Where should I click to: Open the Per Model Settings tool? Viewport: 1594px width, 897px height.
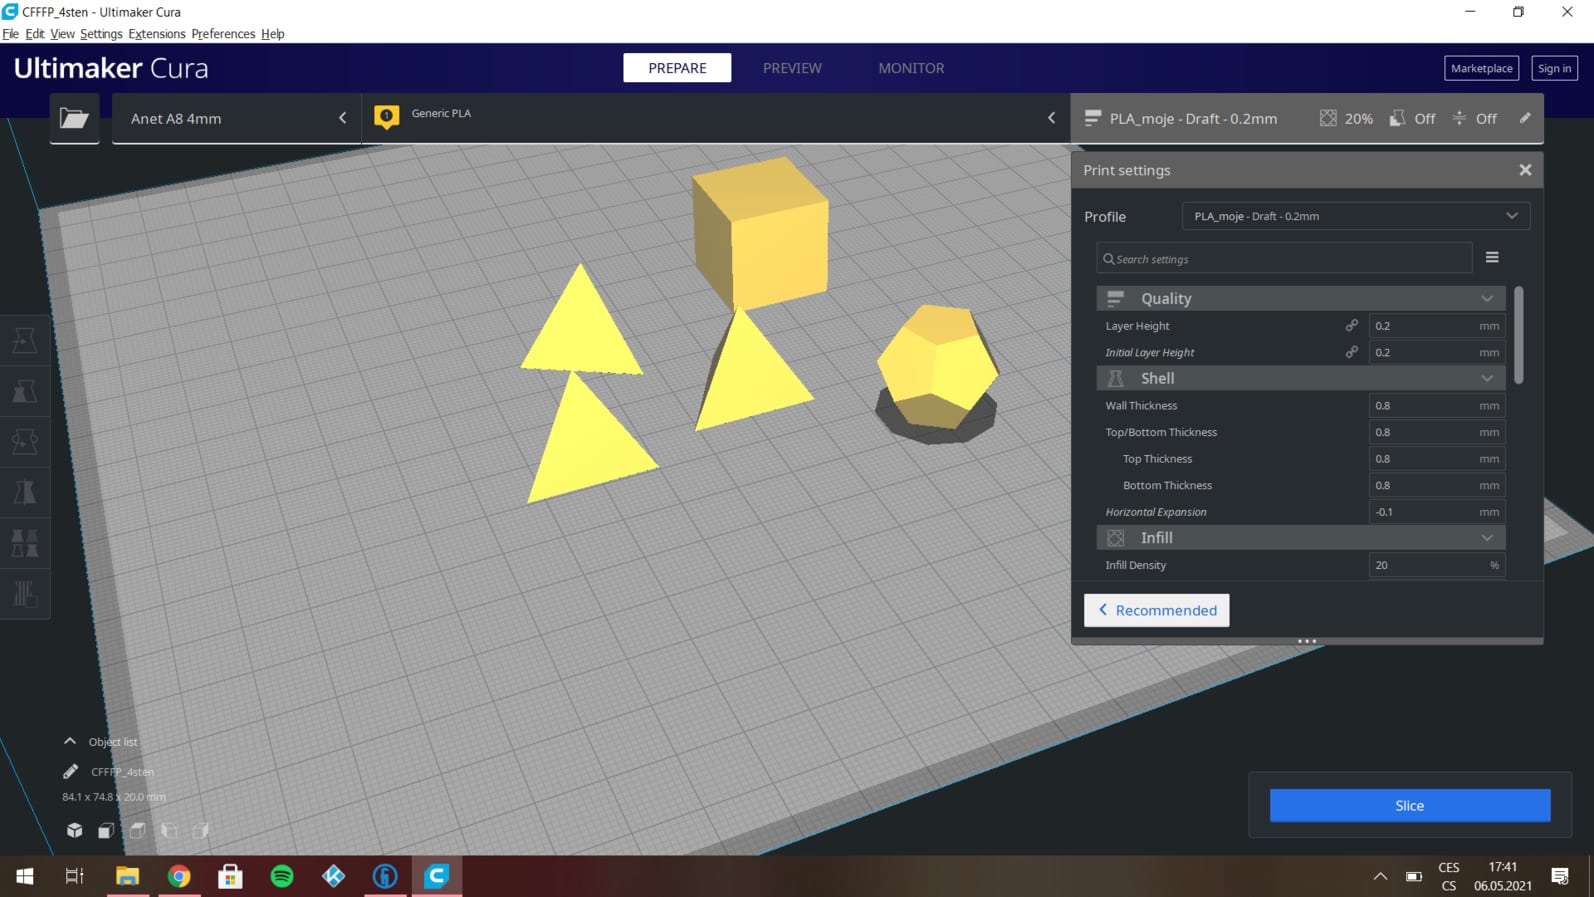[x=25, y=543]
